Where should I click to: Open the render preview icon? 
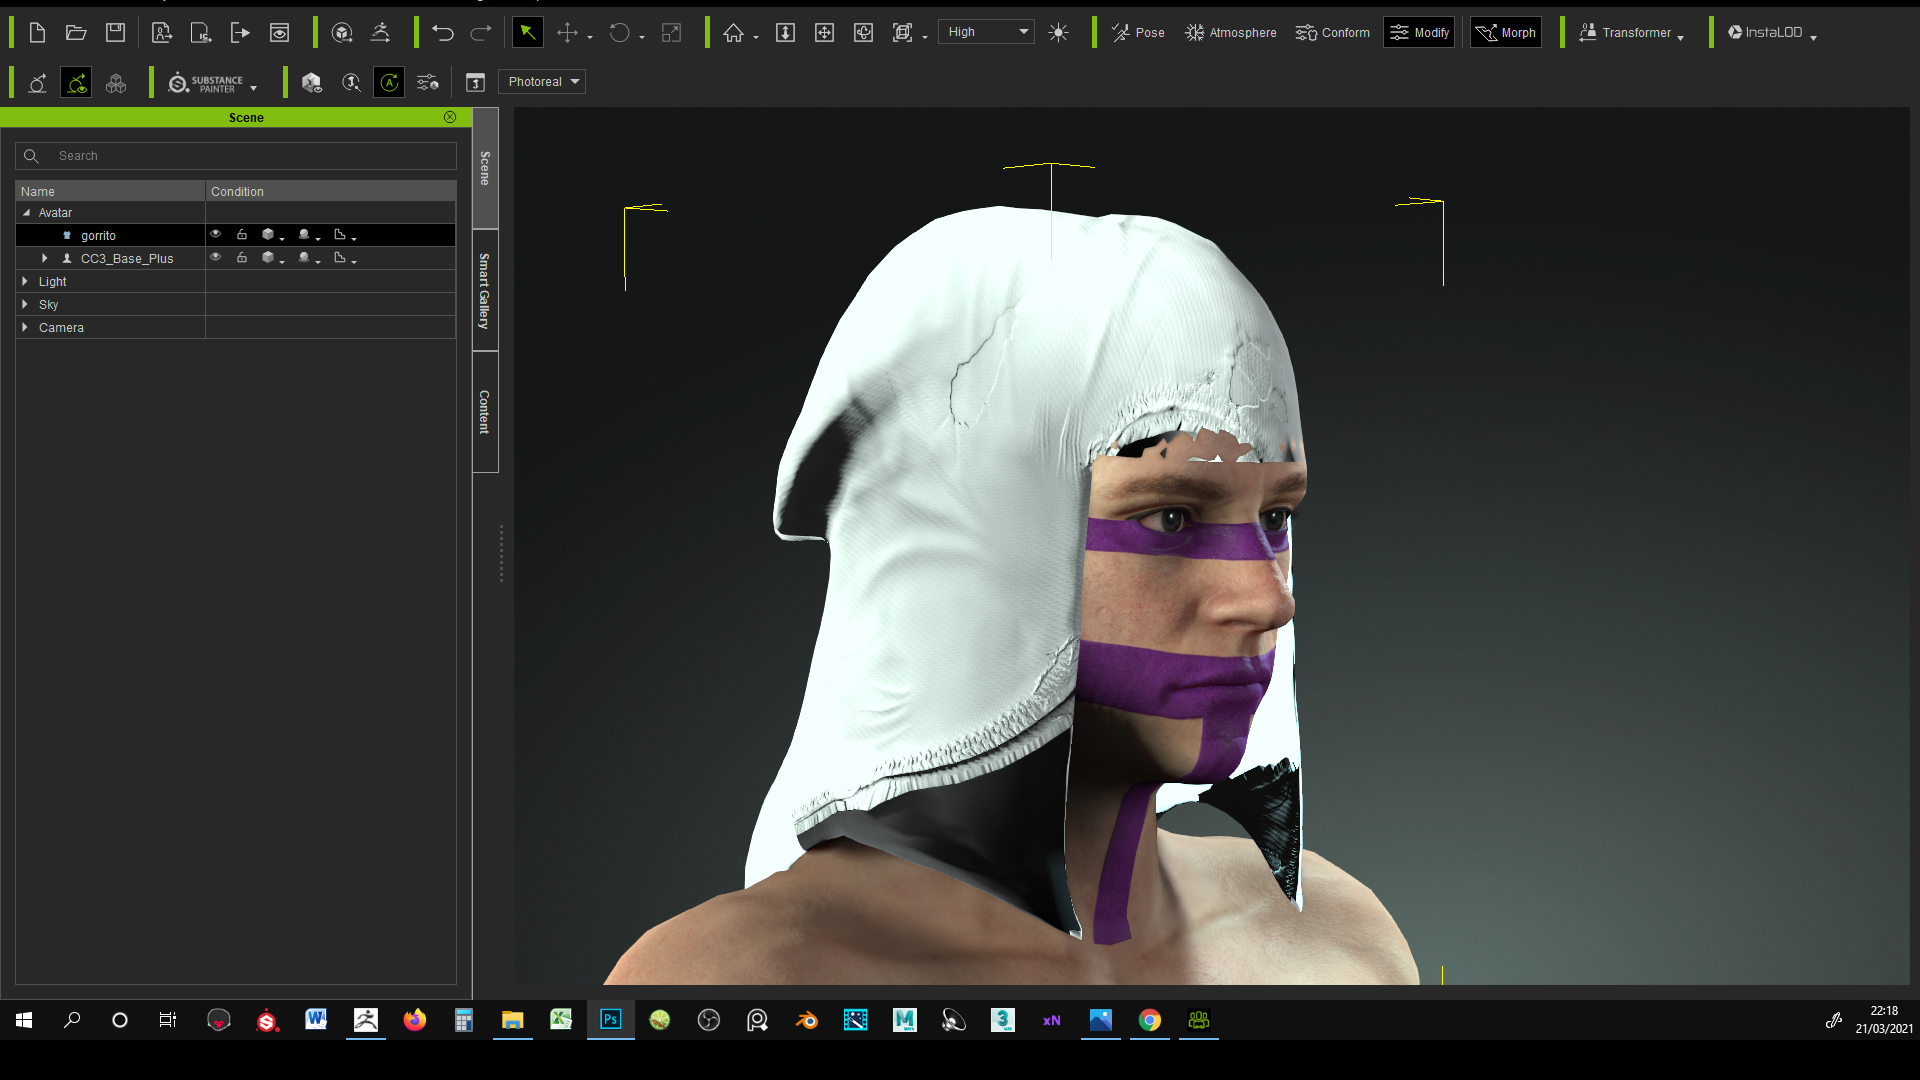279,33
